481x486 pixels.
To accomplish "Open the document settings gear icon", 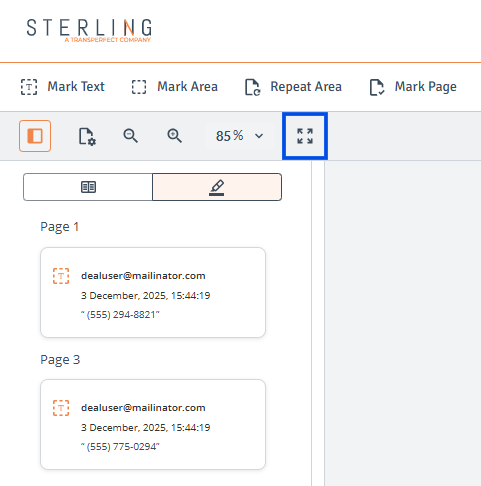I will [x=87, y=136].
